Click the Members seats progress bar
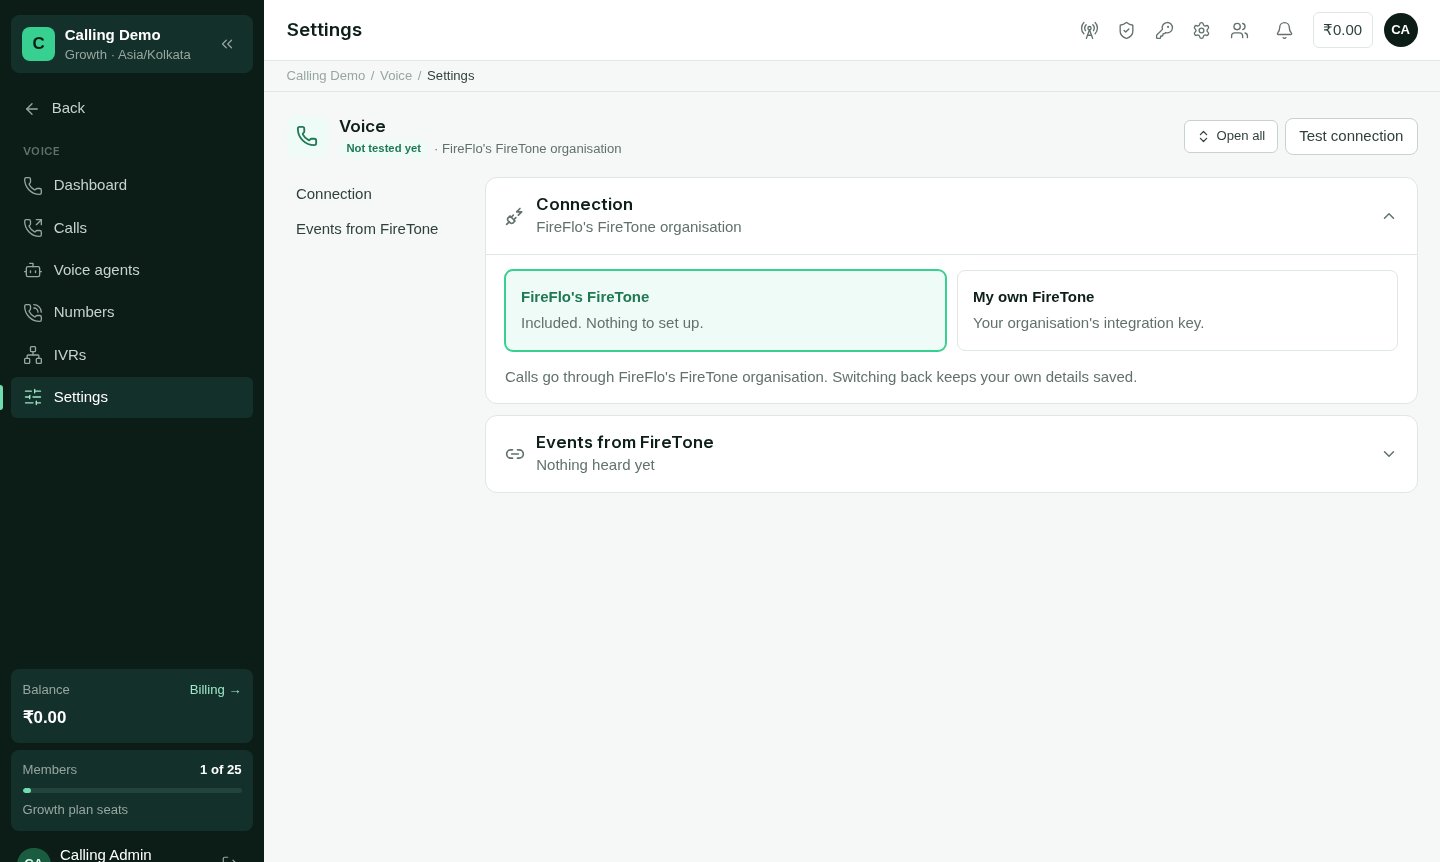 click(x=132, y=790)
